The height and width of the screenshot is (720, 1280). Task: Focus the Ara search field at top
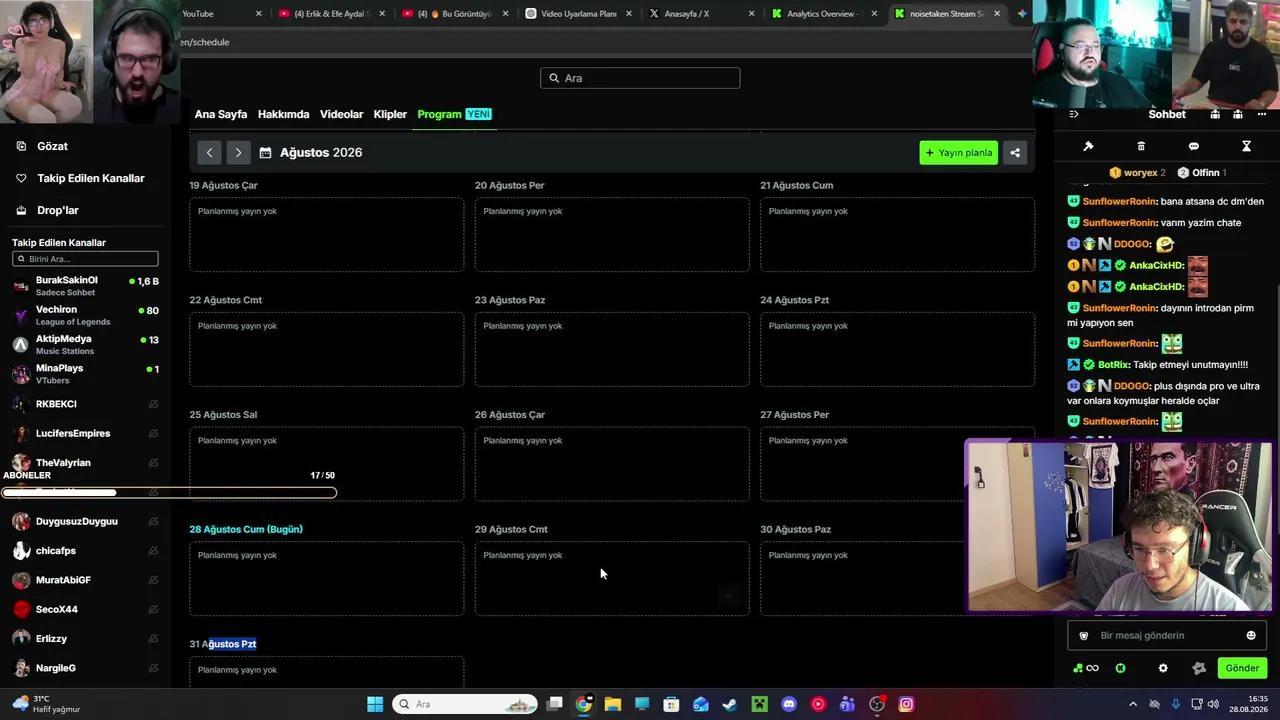pyautogui.click(x=640, y=78)
